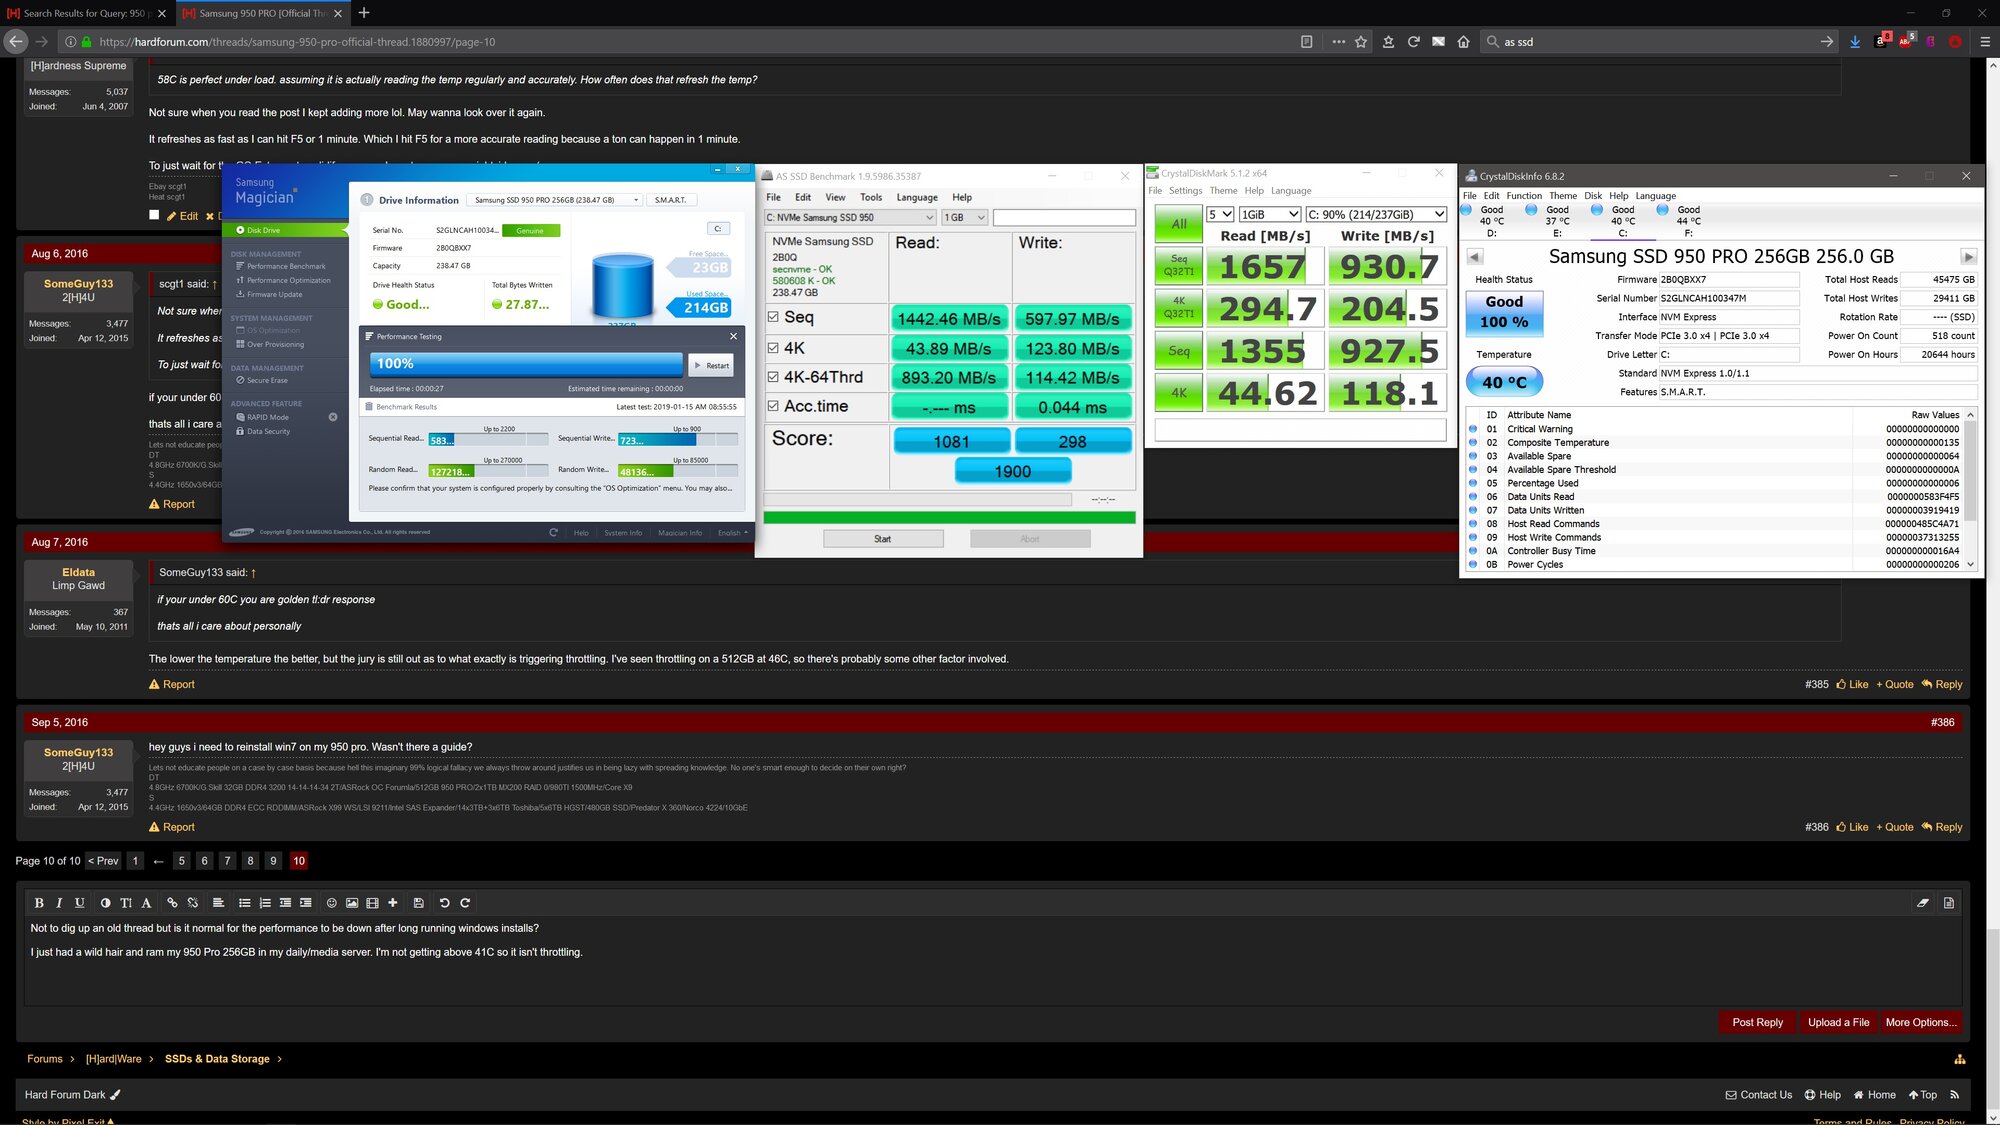Viewport: 2000px width, 1125px height.
Task: Toggle the 4K-64Thrd test checkbox
Action: (x=773, y=377)
